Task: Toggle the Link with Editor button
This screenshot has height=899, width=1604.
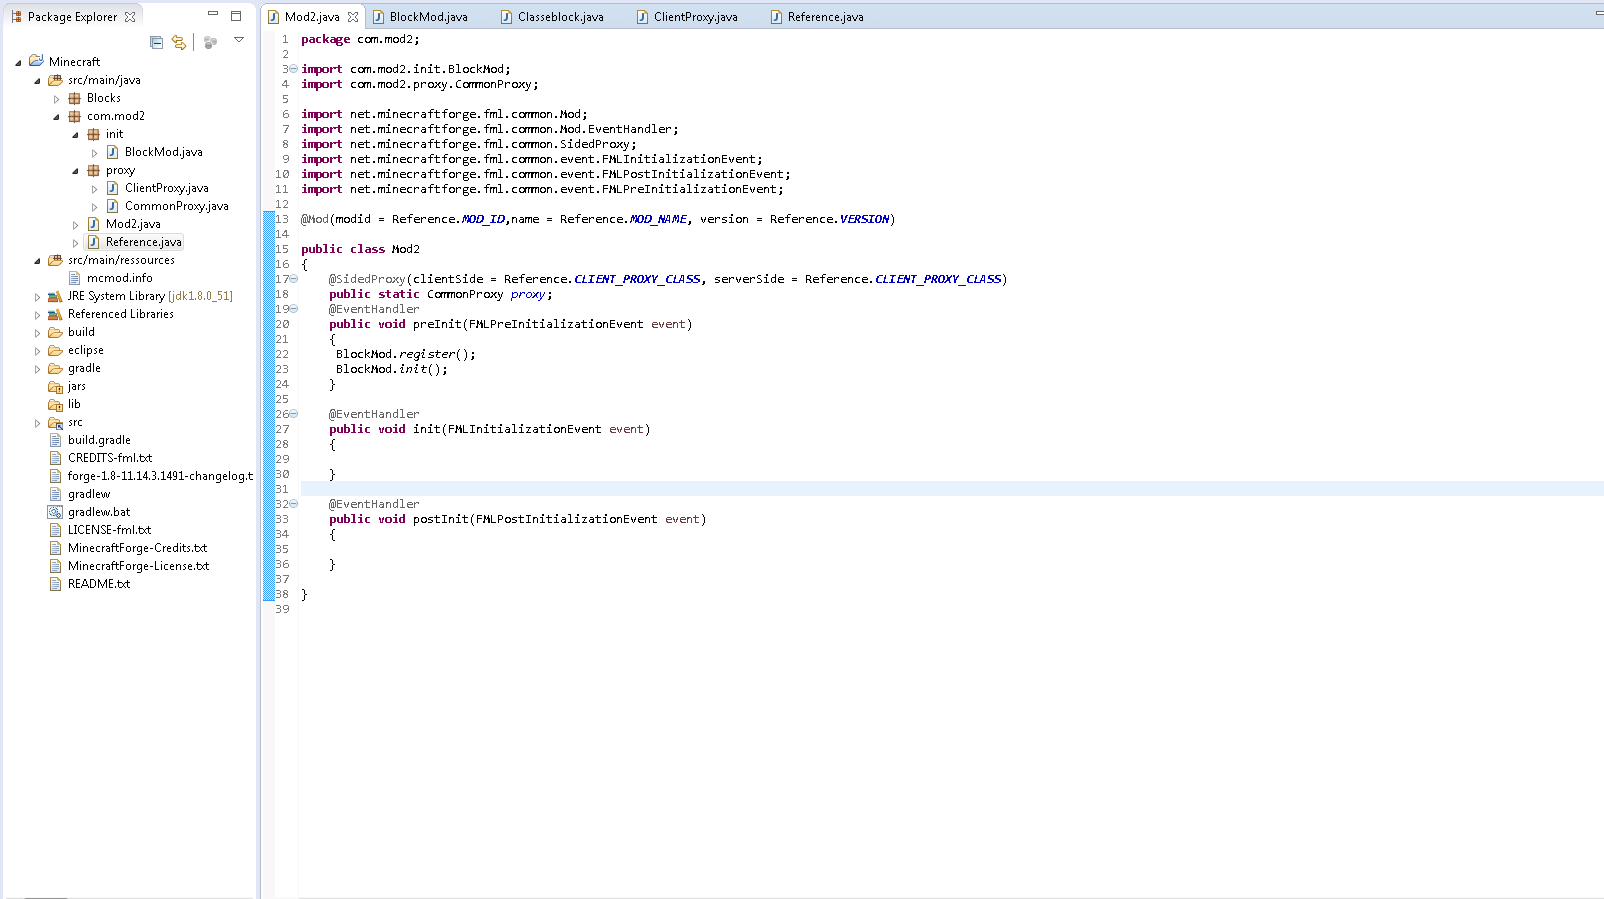Action: point(179,42)
